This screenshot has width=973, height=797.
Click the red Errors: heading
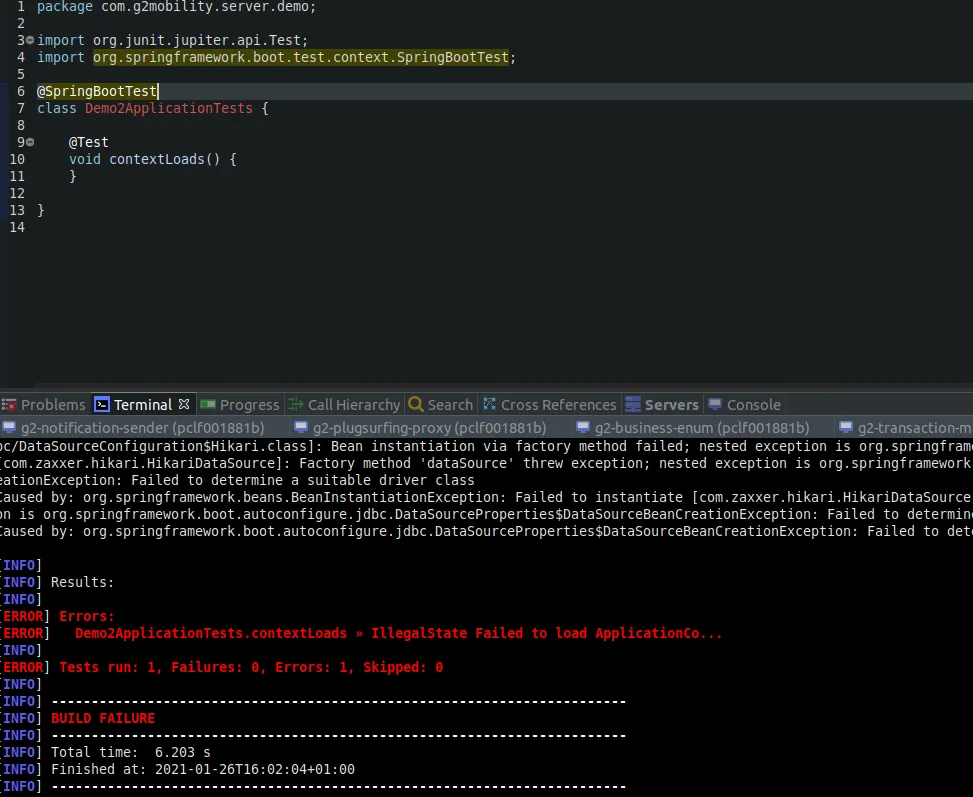coord(87,616)
